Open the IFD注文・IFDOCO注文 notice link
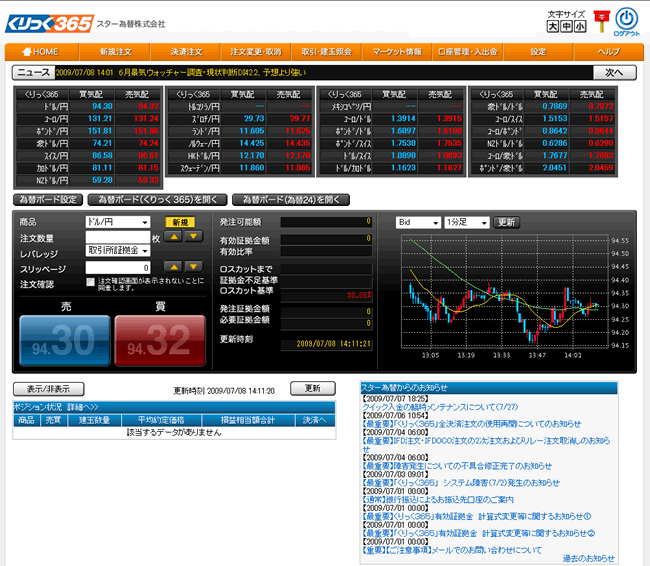Screen dimensions: 650x566 tap(486, 445)
